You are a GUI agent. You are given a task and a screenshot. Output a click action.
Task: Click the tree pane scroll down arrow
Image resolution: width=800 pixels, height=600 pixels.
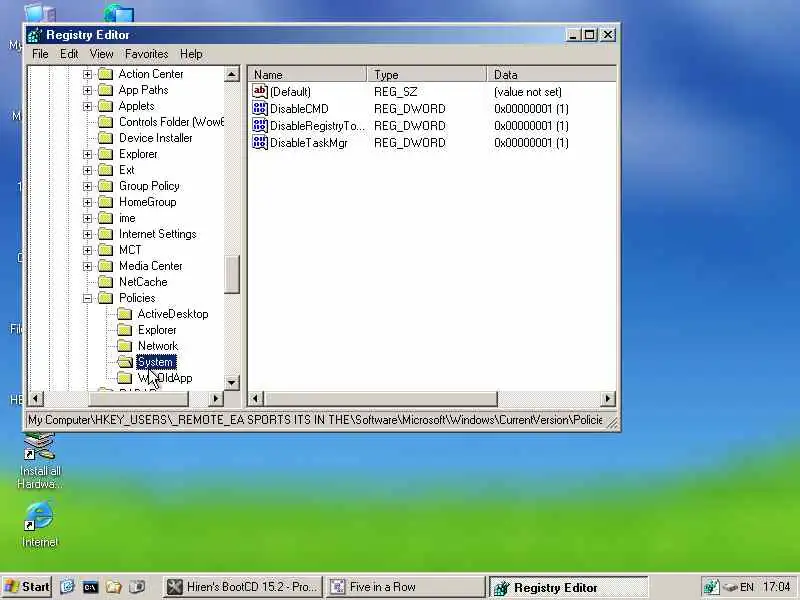click(x=232, y=383)
